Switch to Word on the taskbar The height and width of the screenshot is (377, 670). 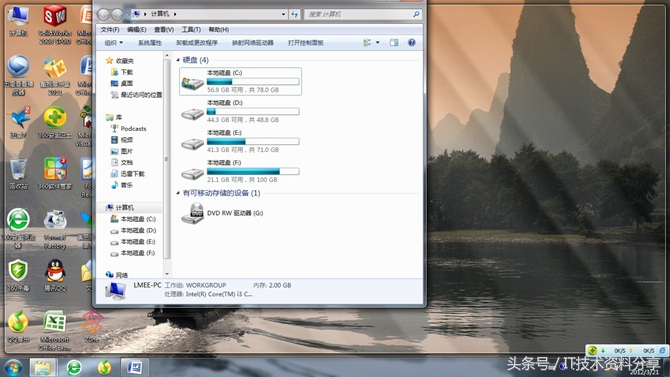coord(135,367)
